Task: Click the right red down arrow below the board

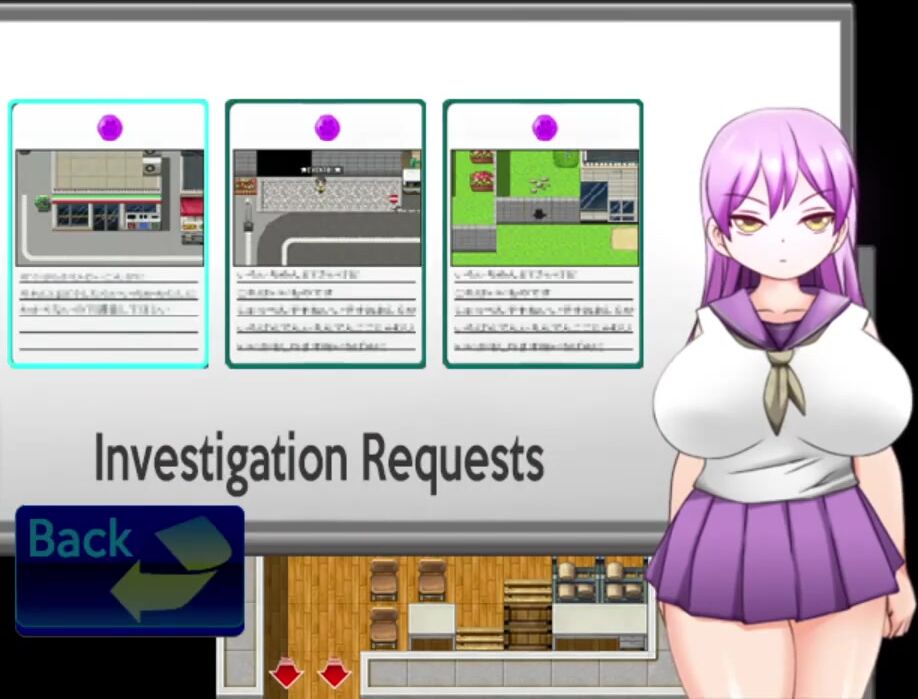Action: [x=333, y=674]
